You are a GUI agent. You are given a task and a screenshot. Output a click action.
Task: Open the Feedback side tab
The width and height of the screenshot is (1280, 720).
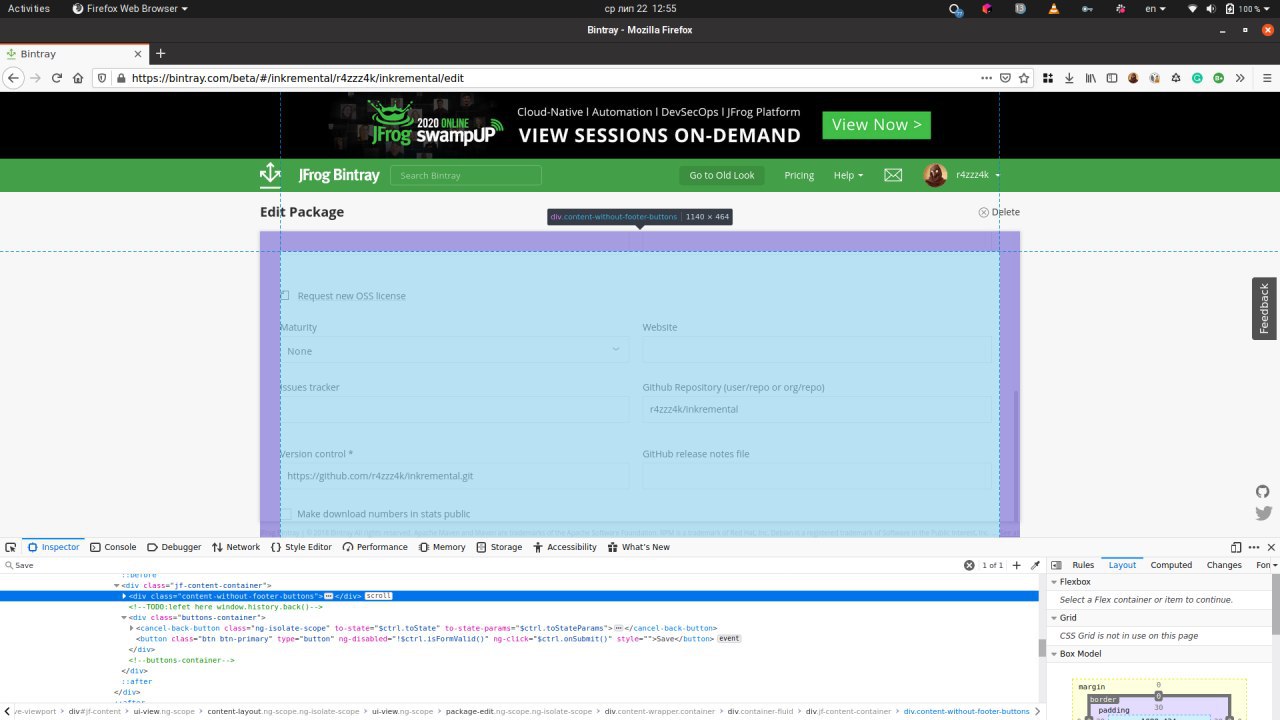[1265, 308]
